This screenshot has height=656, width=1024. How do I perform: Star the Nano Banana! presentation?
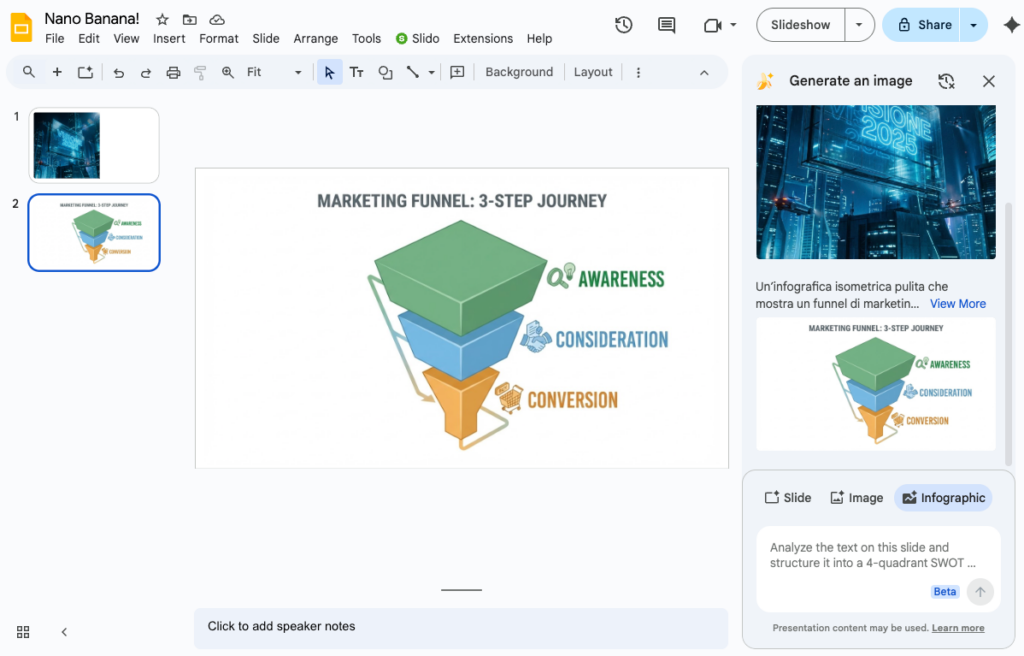coord(162,20)
